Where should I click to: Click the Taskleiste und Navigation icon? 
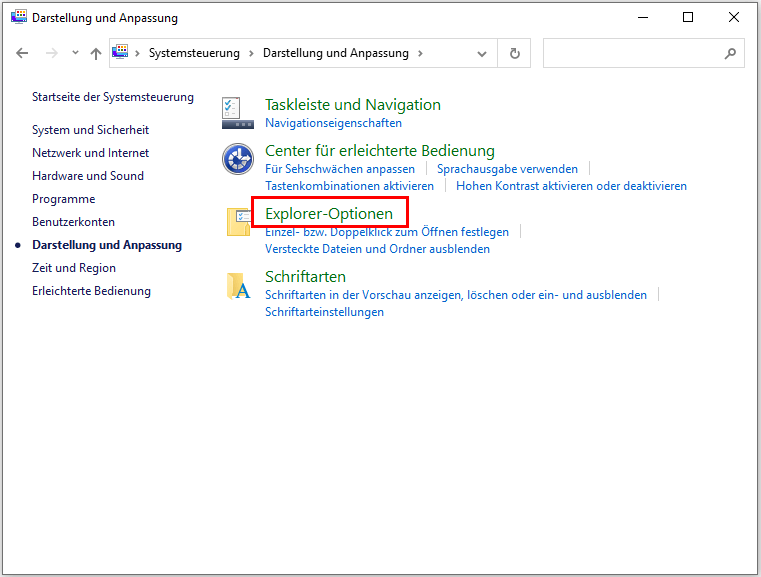[x=237, y=113]
